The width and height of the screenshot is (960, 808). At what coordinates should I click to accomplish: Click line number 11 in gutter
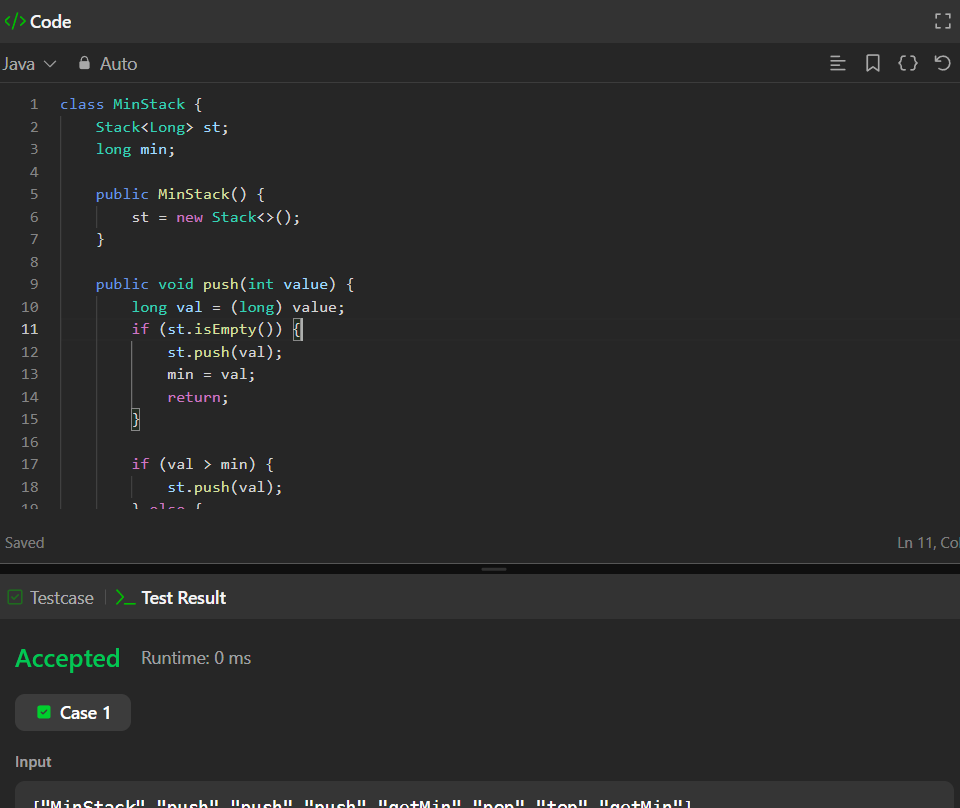click(x=29, y=329)
